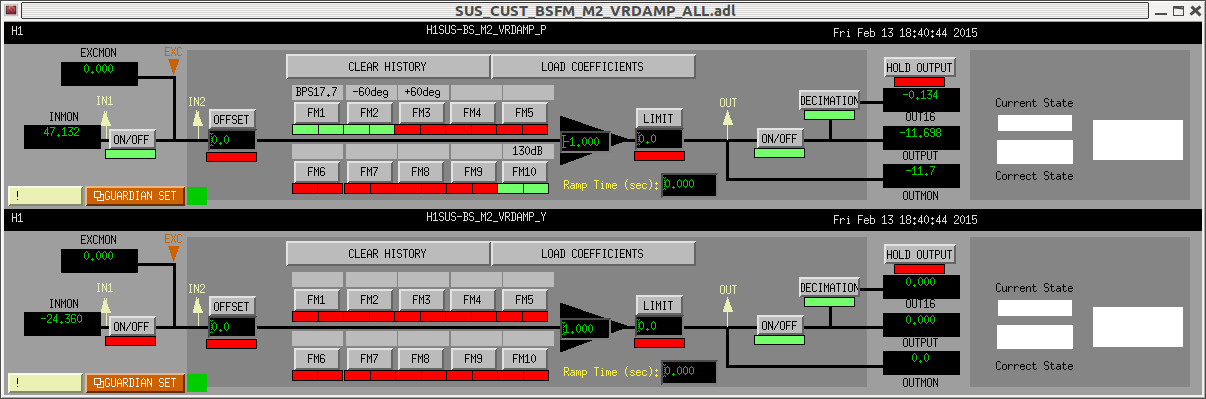This screenshot has height=399, width=1206.
Task: Toggle FM3 filter in VRDAMP_P panel
Action: [x=421, y=112]
